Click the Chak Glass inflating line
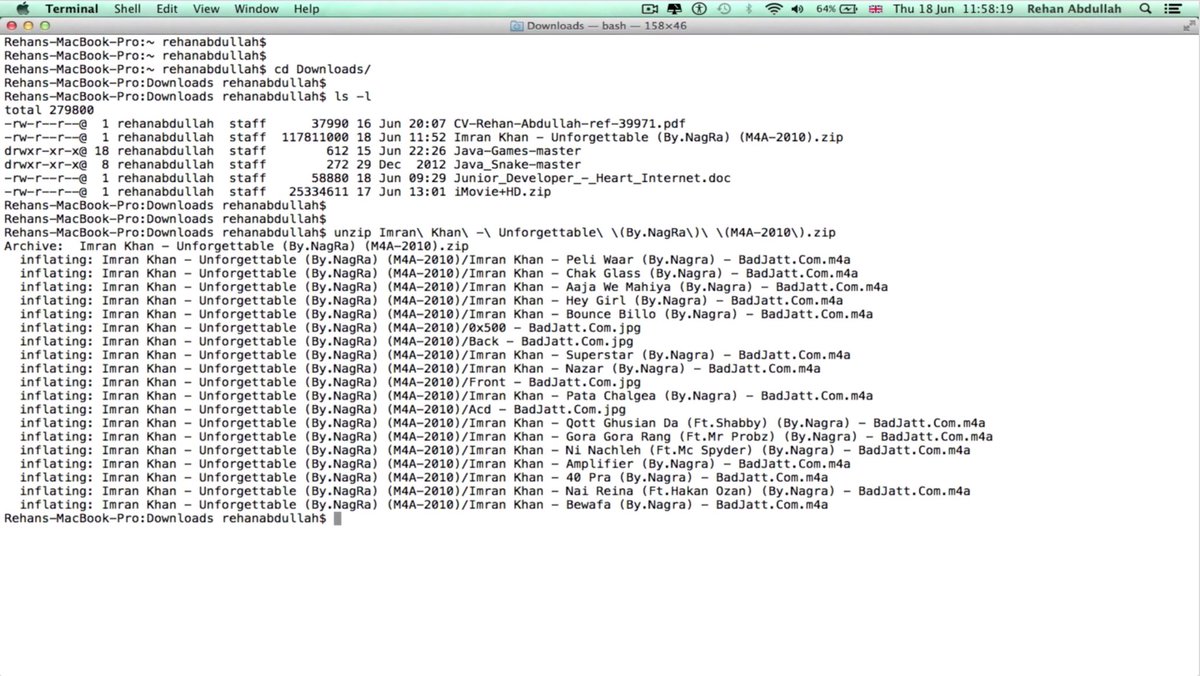This screenshot has width=1200, height=676. 439,273
